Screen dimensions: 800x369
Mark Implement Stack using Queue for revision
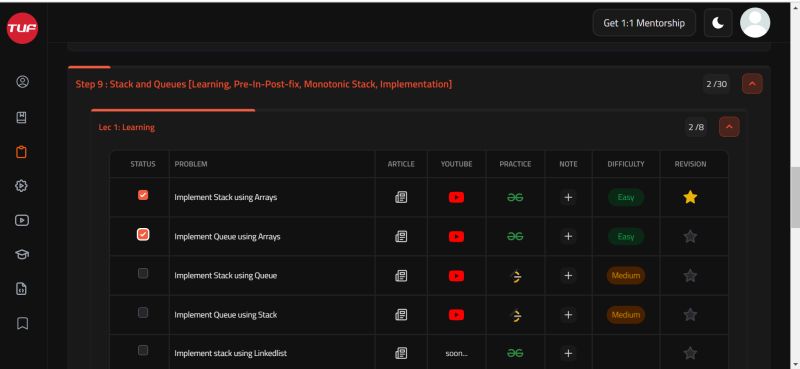690,276
